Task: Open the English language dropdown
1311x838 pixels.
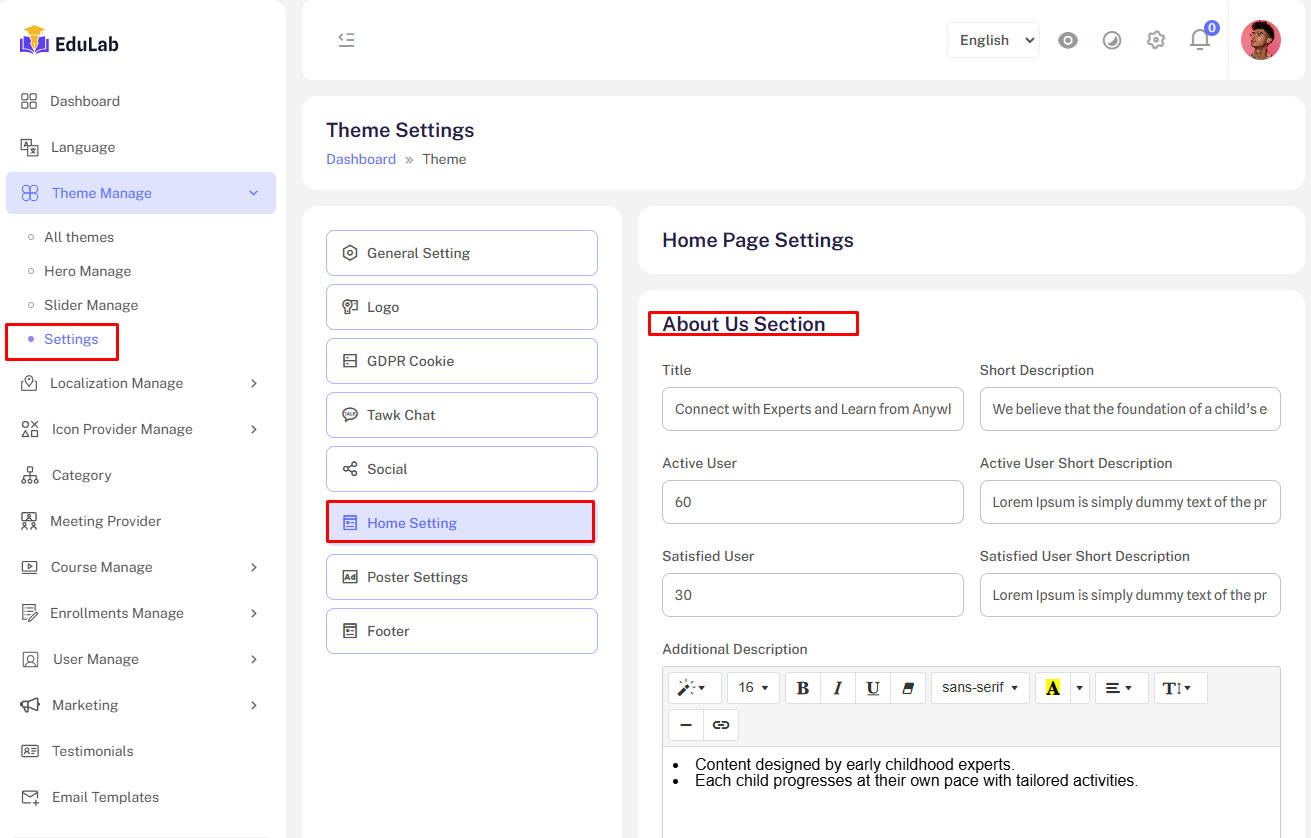Action: point(993,40)
